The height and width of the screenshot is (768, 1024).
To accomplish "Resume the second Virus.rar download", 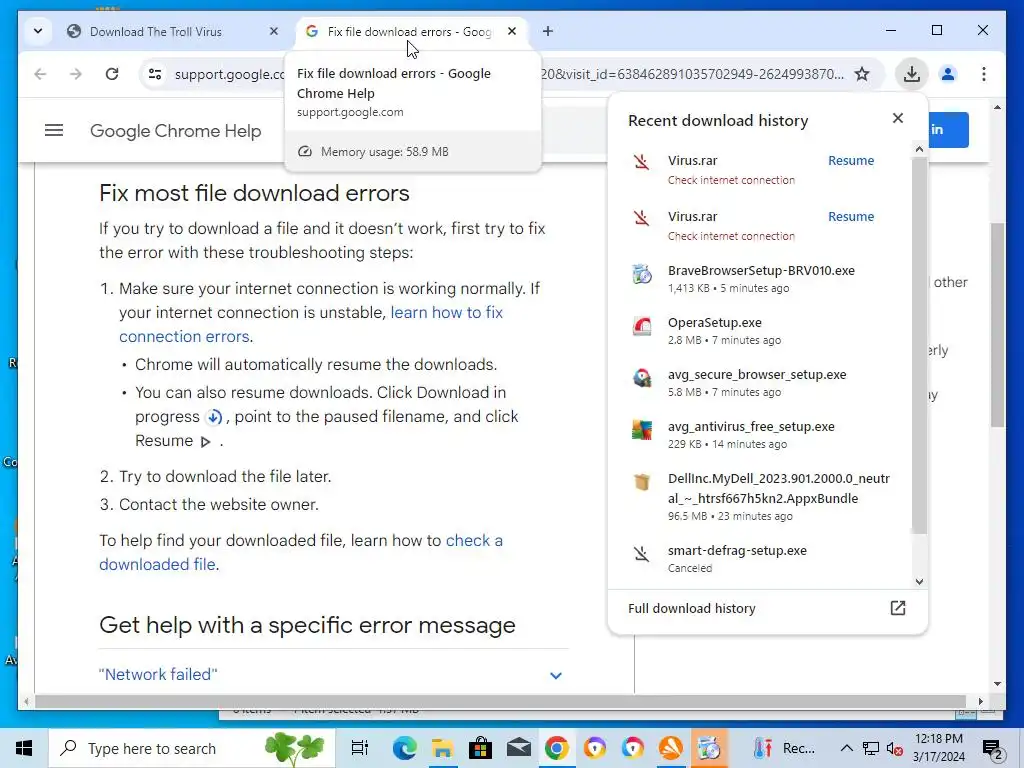I will click(x=851, y=217).
